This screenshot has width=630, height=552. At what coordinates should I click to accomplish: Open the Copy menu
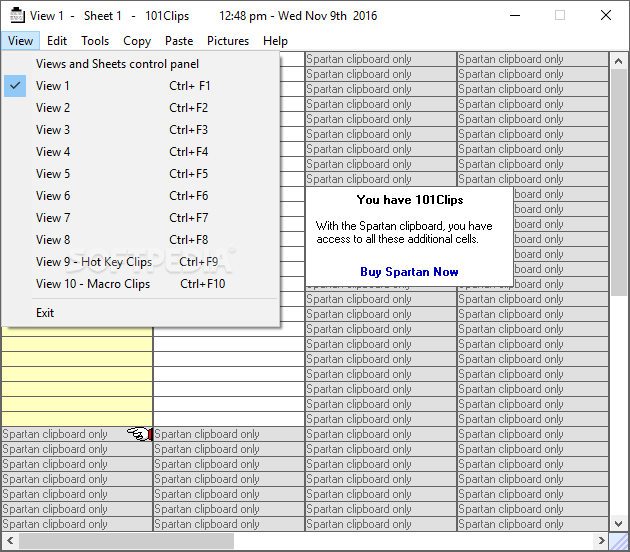(x=137, y=41)
